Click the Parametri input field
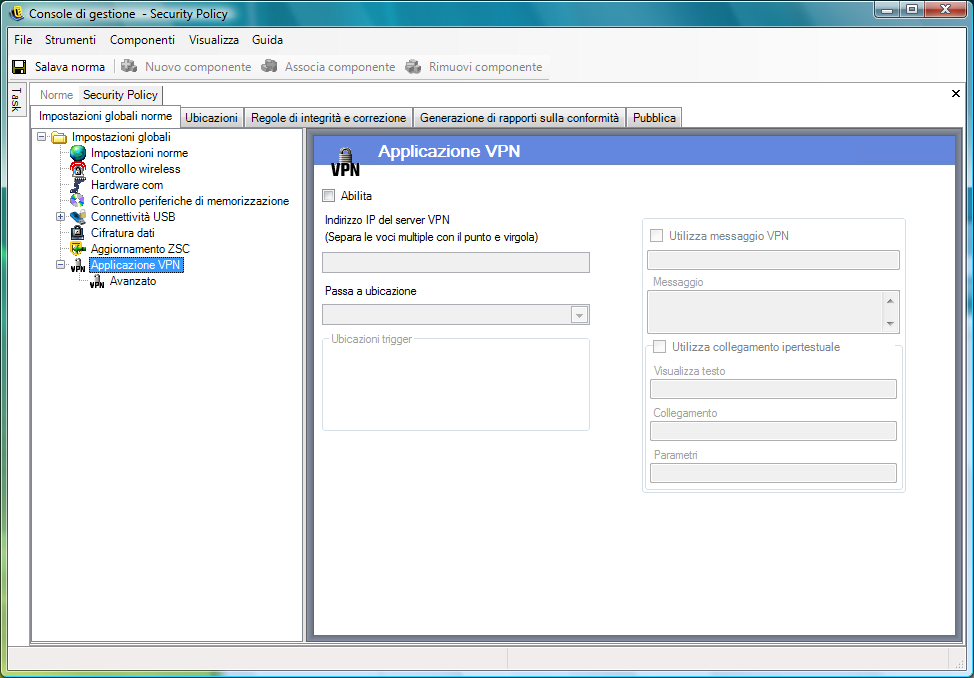This screenshot has height=678, width=974. [x=773, y=473]
